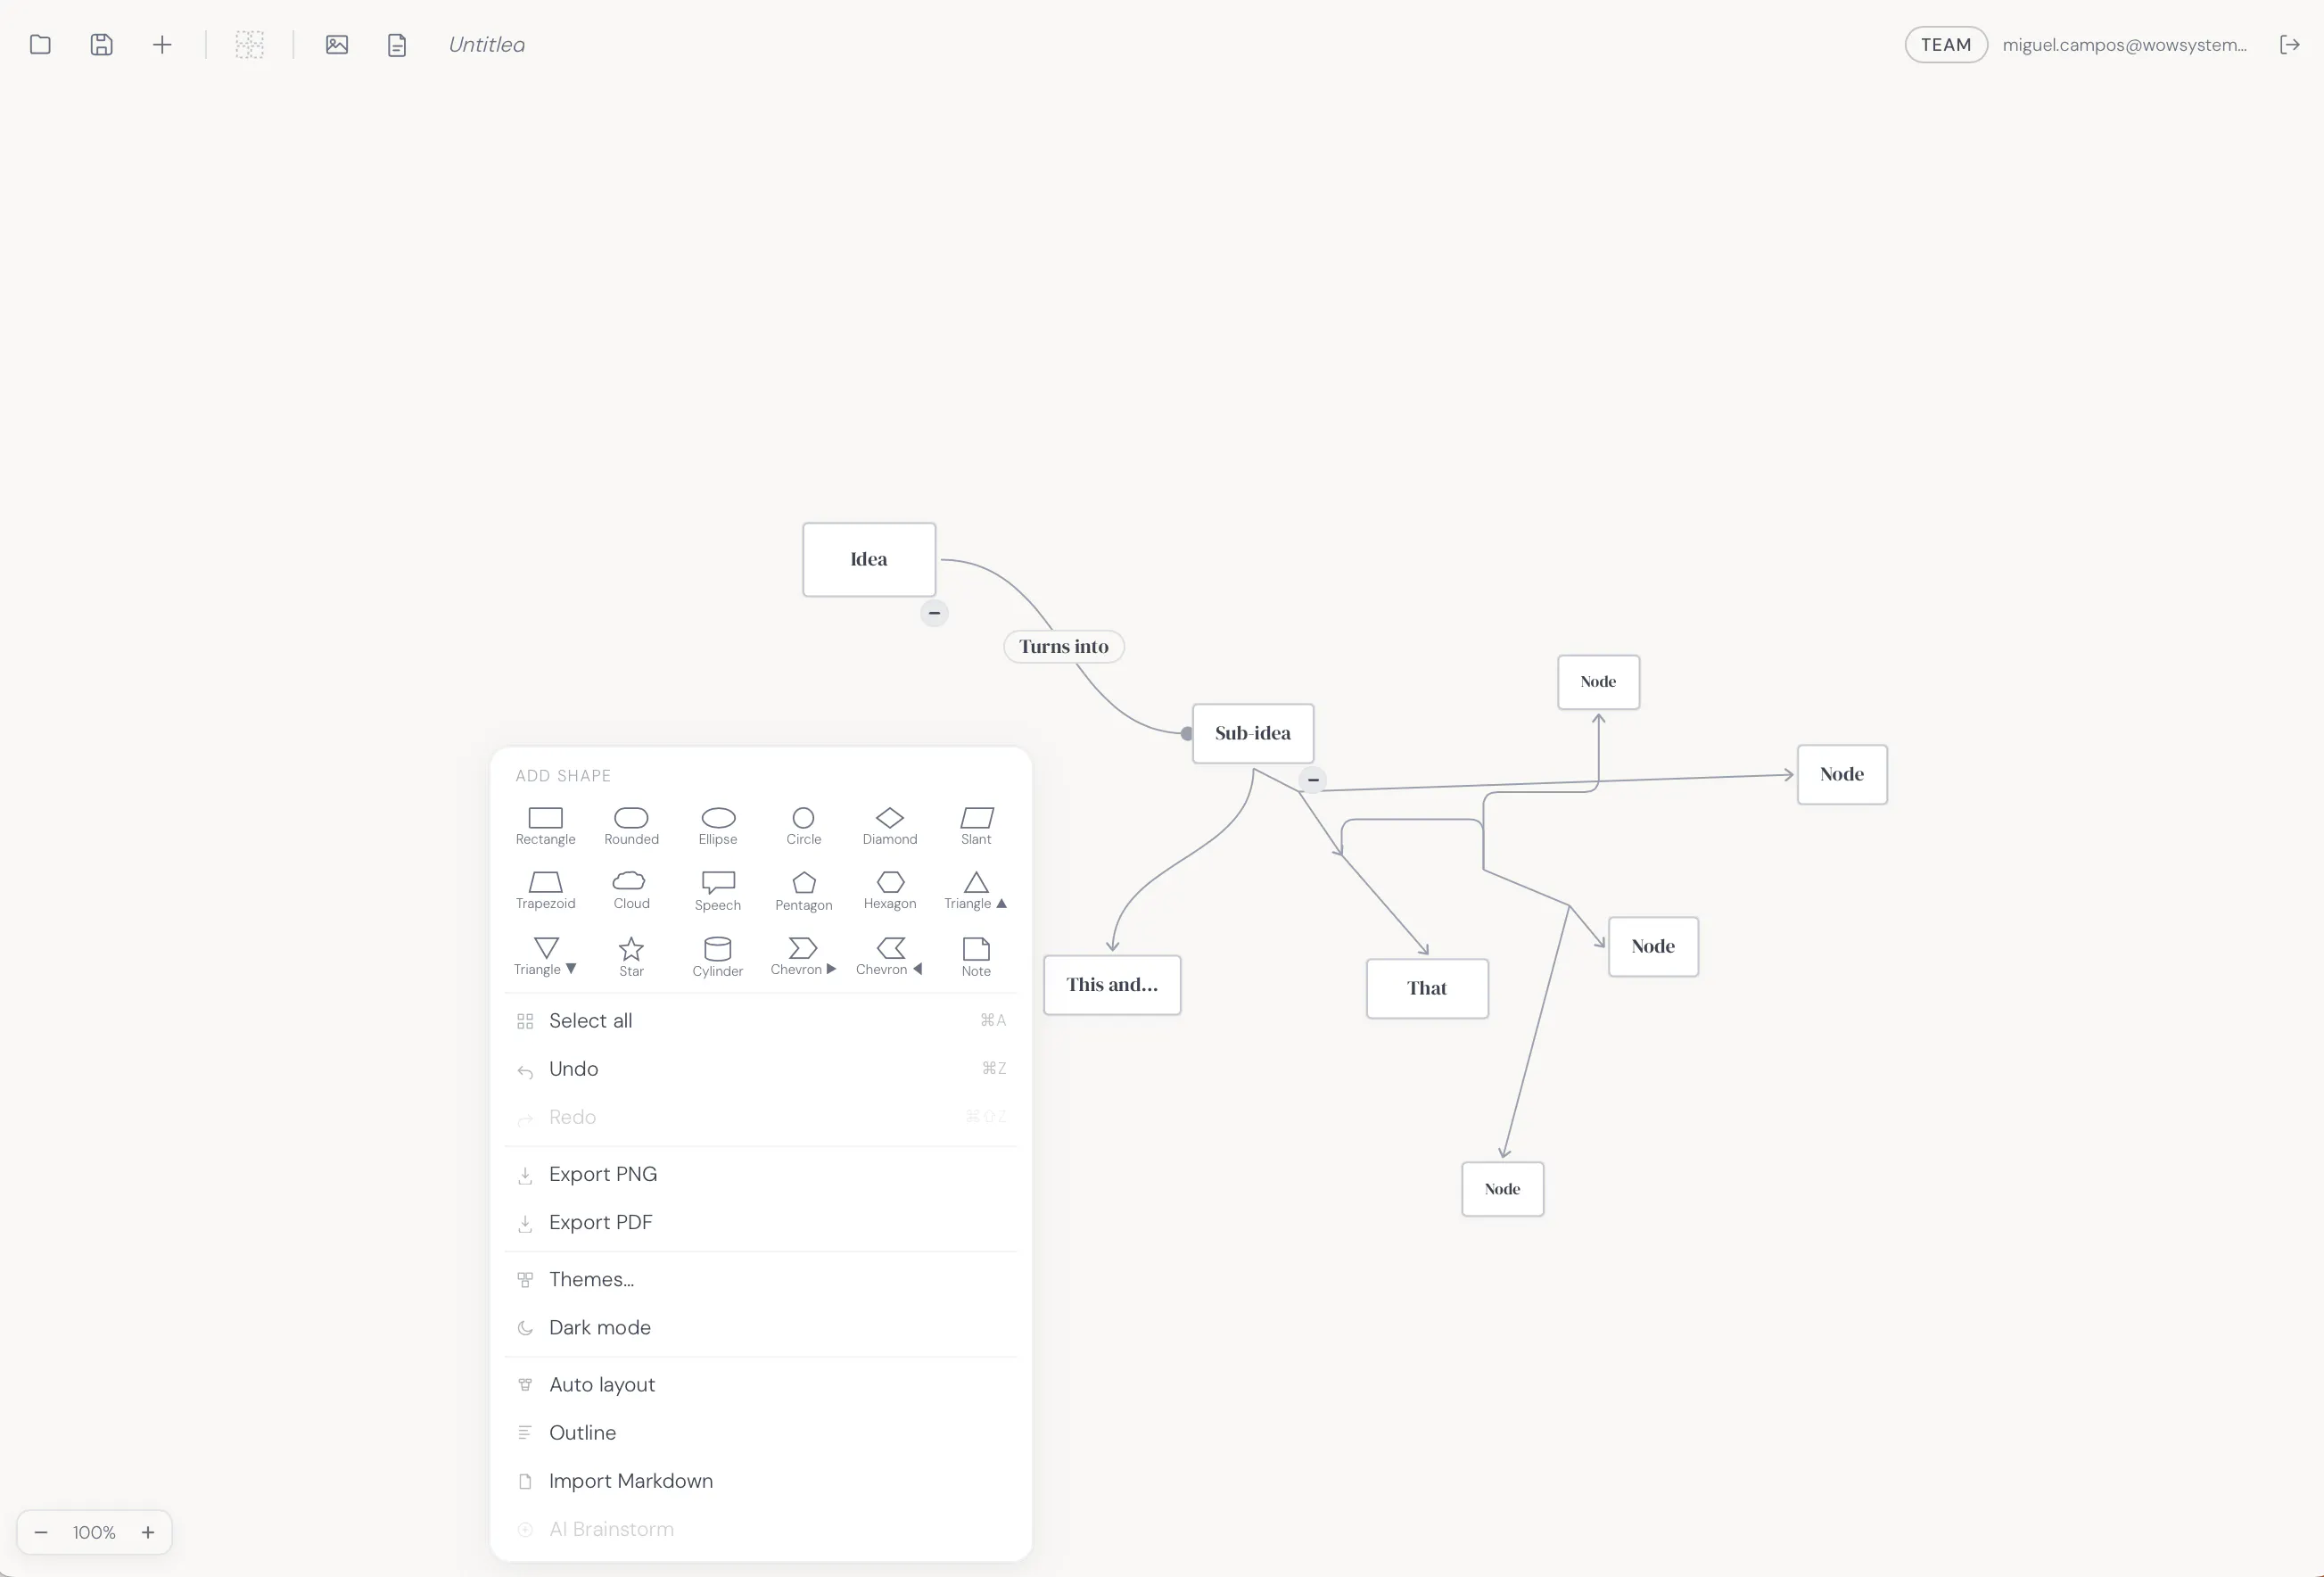2324x1577 pixels.
Task: Add a Rounded shape
Action: (631, 826)
